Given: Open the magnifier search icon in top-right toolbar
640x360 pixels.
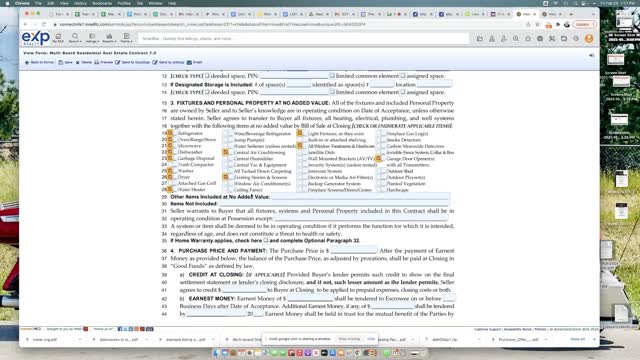Looking at the screenshot, I should tap(516, 38).
